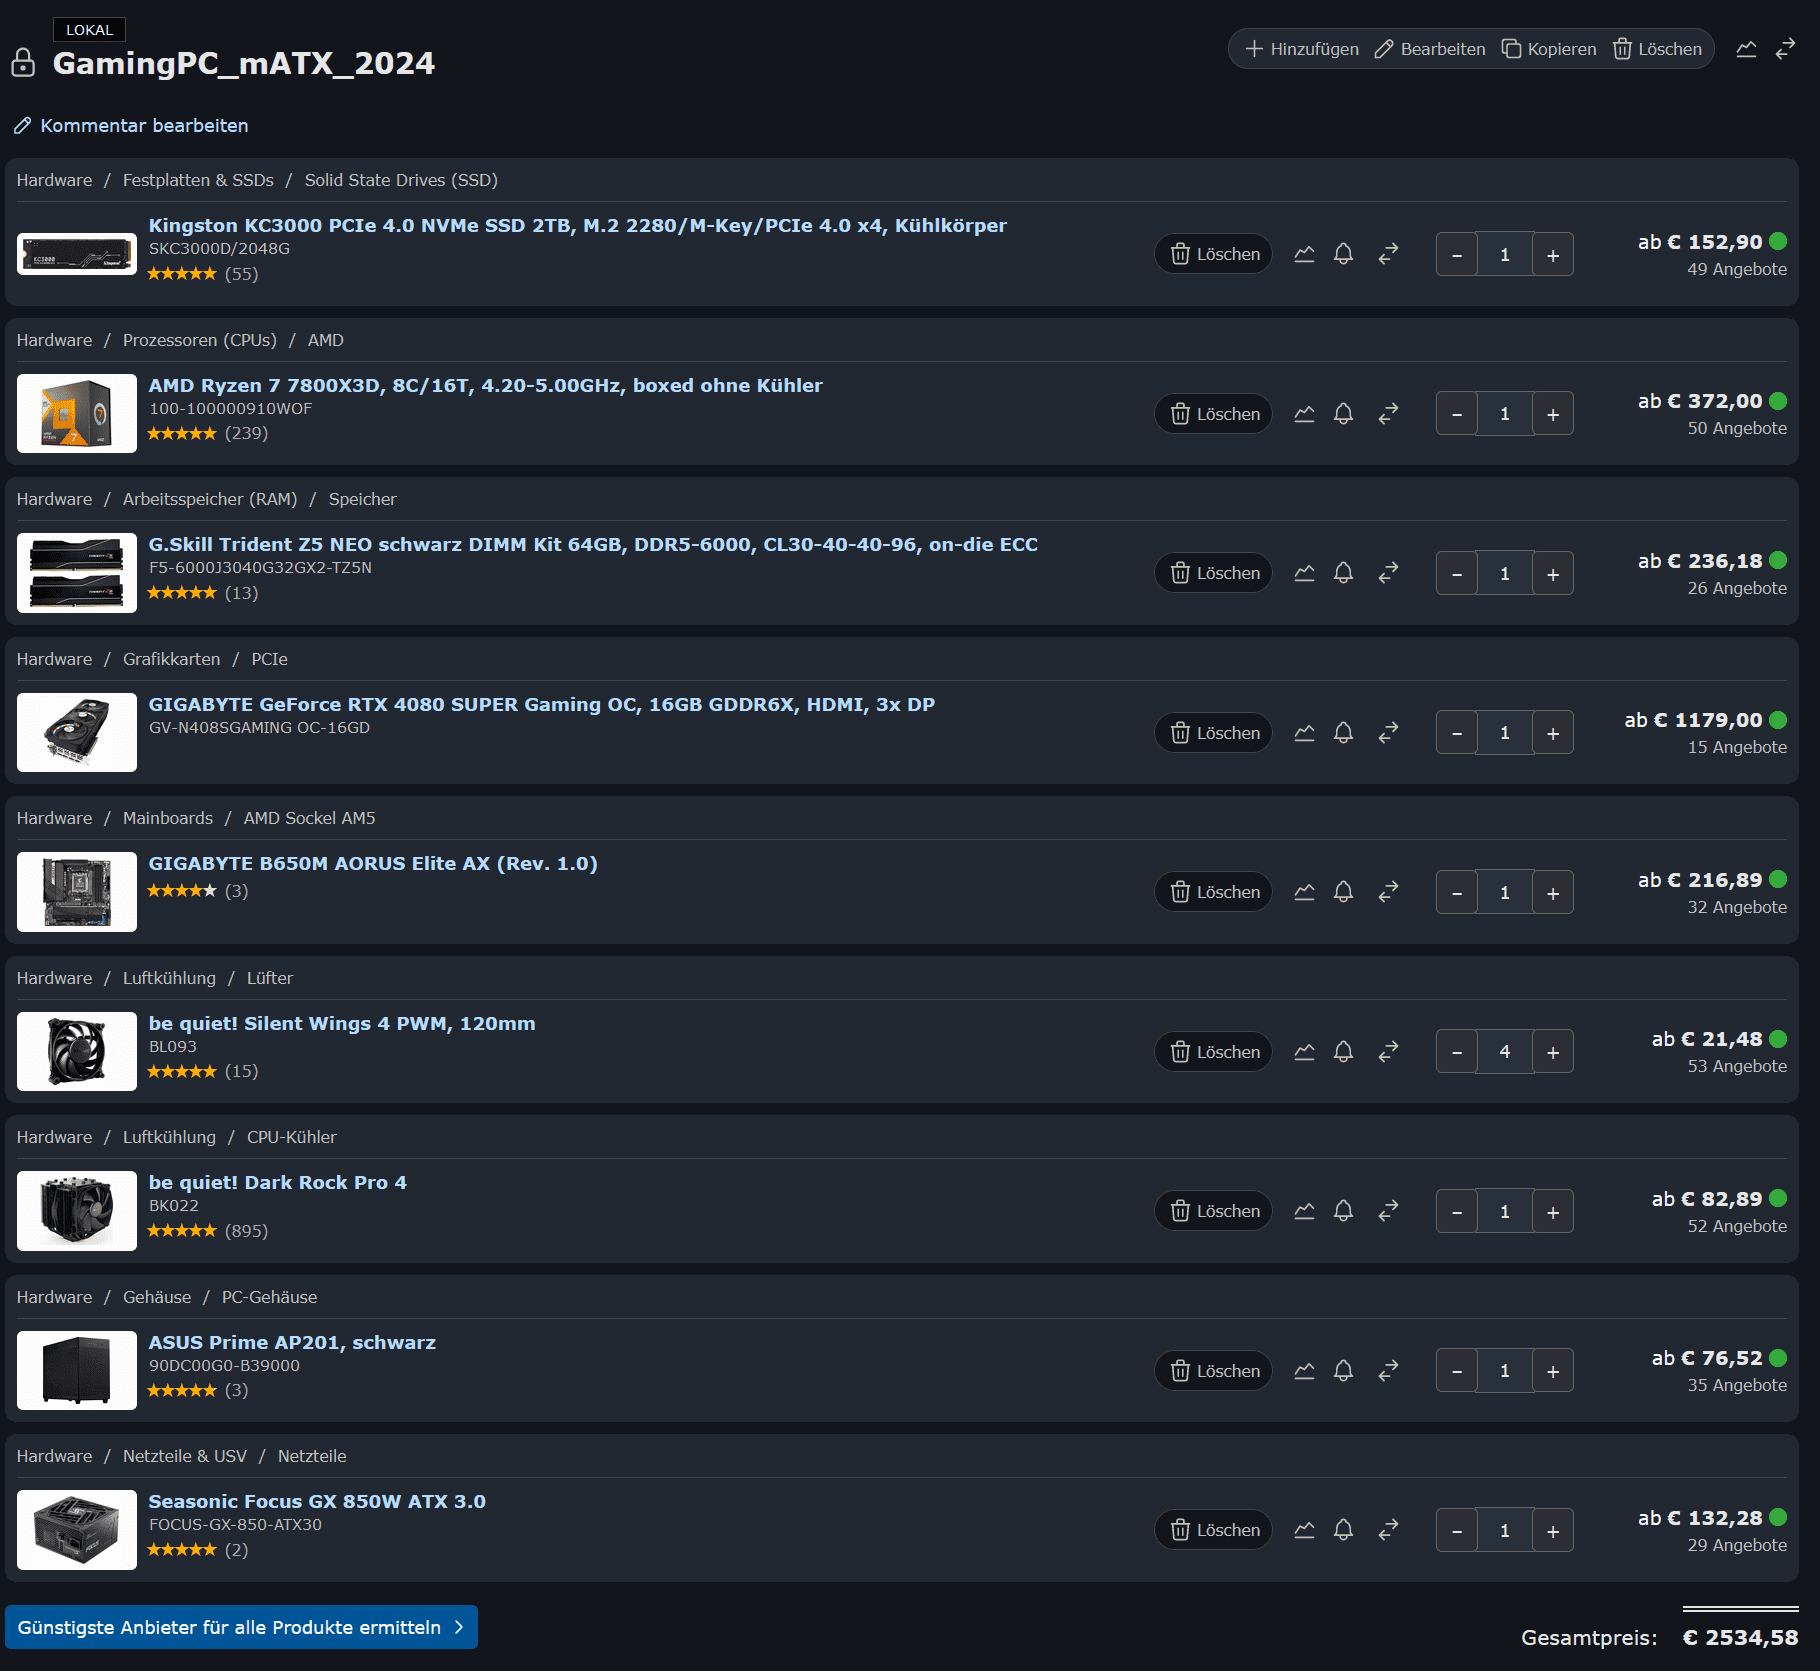
Task: Click move arrows icon for G.Skill Trident Z5
Action: pyautogui.click(x=1388, y=573)
